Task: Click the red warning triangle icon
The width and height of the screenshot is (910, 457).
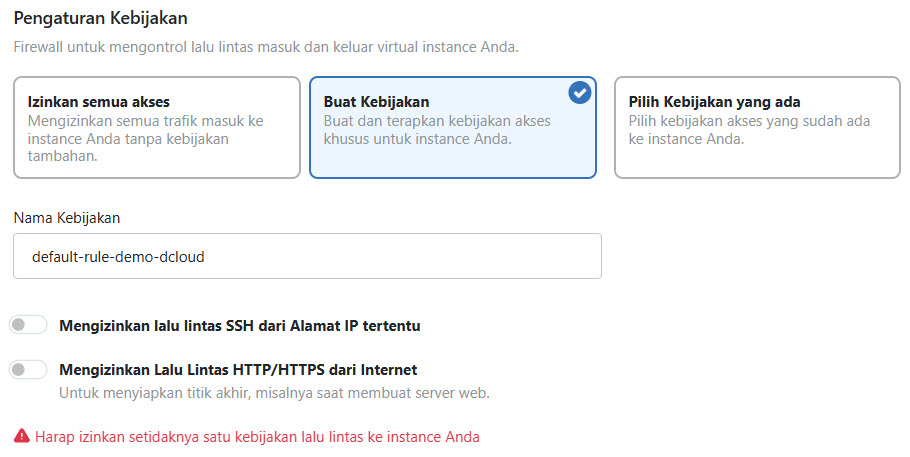Action: click(x=21, y=436)
